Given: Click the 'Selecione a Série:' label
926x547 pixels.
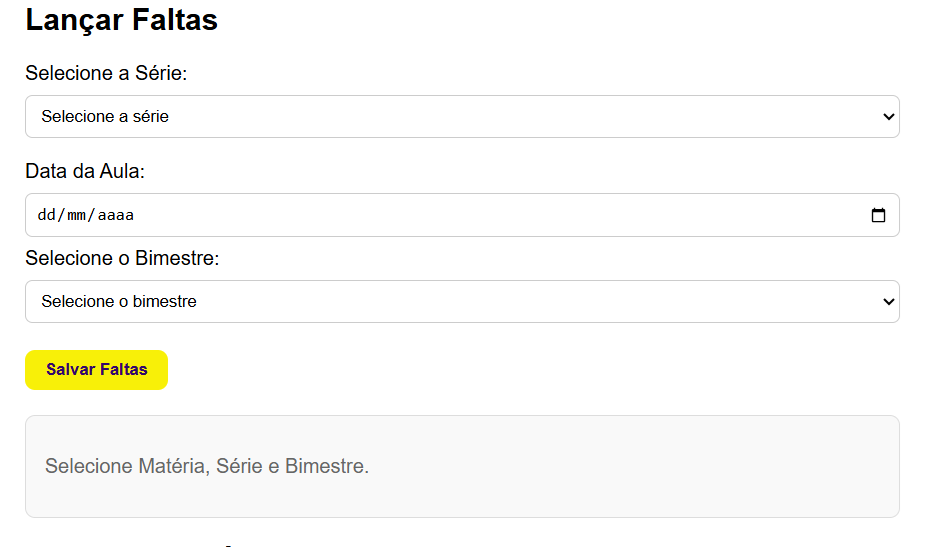Looking at the screenshot, I should click(x=106, y=73).
